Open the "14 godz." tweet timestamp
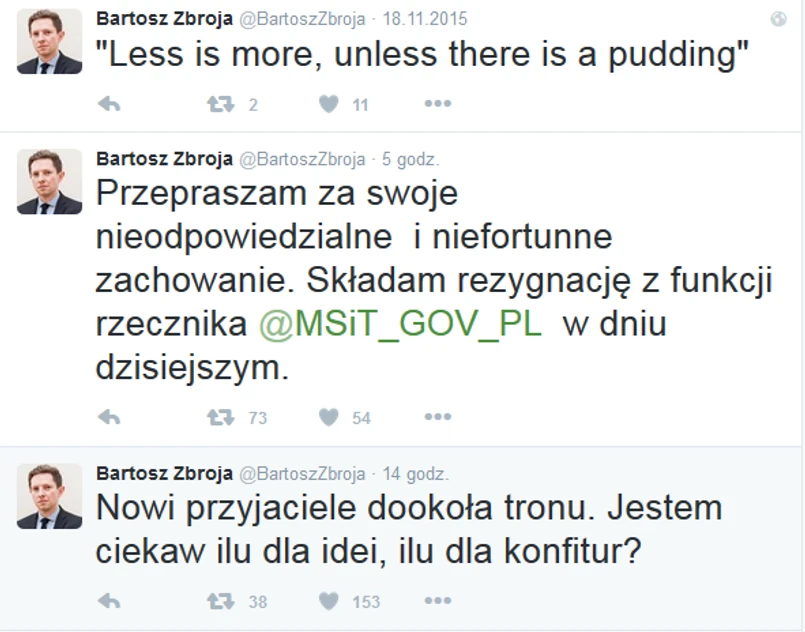805x632 pixels. 415,473
